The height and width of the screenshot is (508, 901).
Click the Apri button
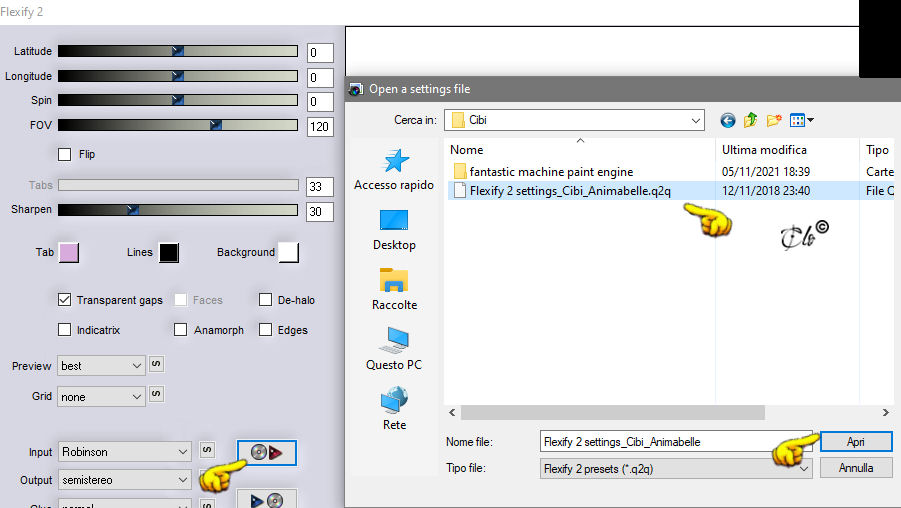[856, 442]
